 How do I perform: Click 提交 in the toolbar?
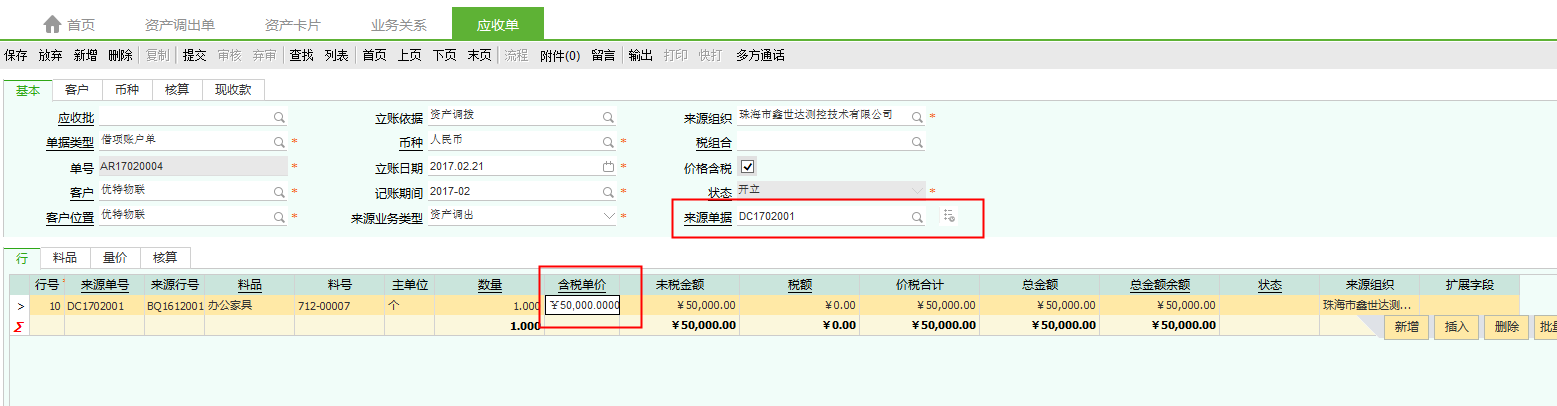pos(194,56)
